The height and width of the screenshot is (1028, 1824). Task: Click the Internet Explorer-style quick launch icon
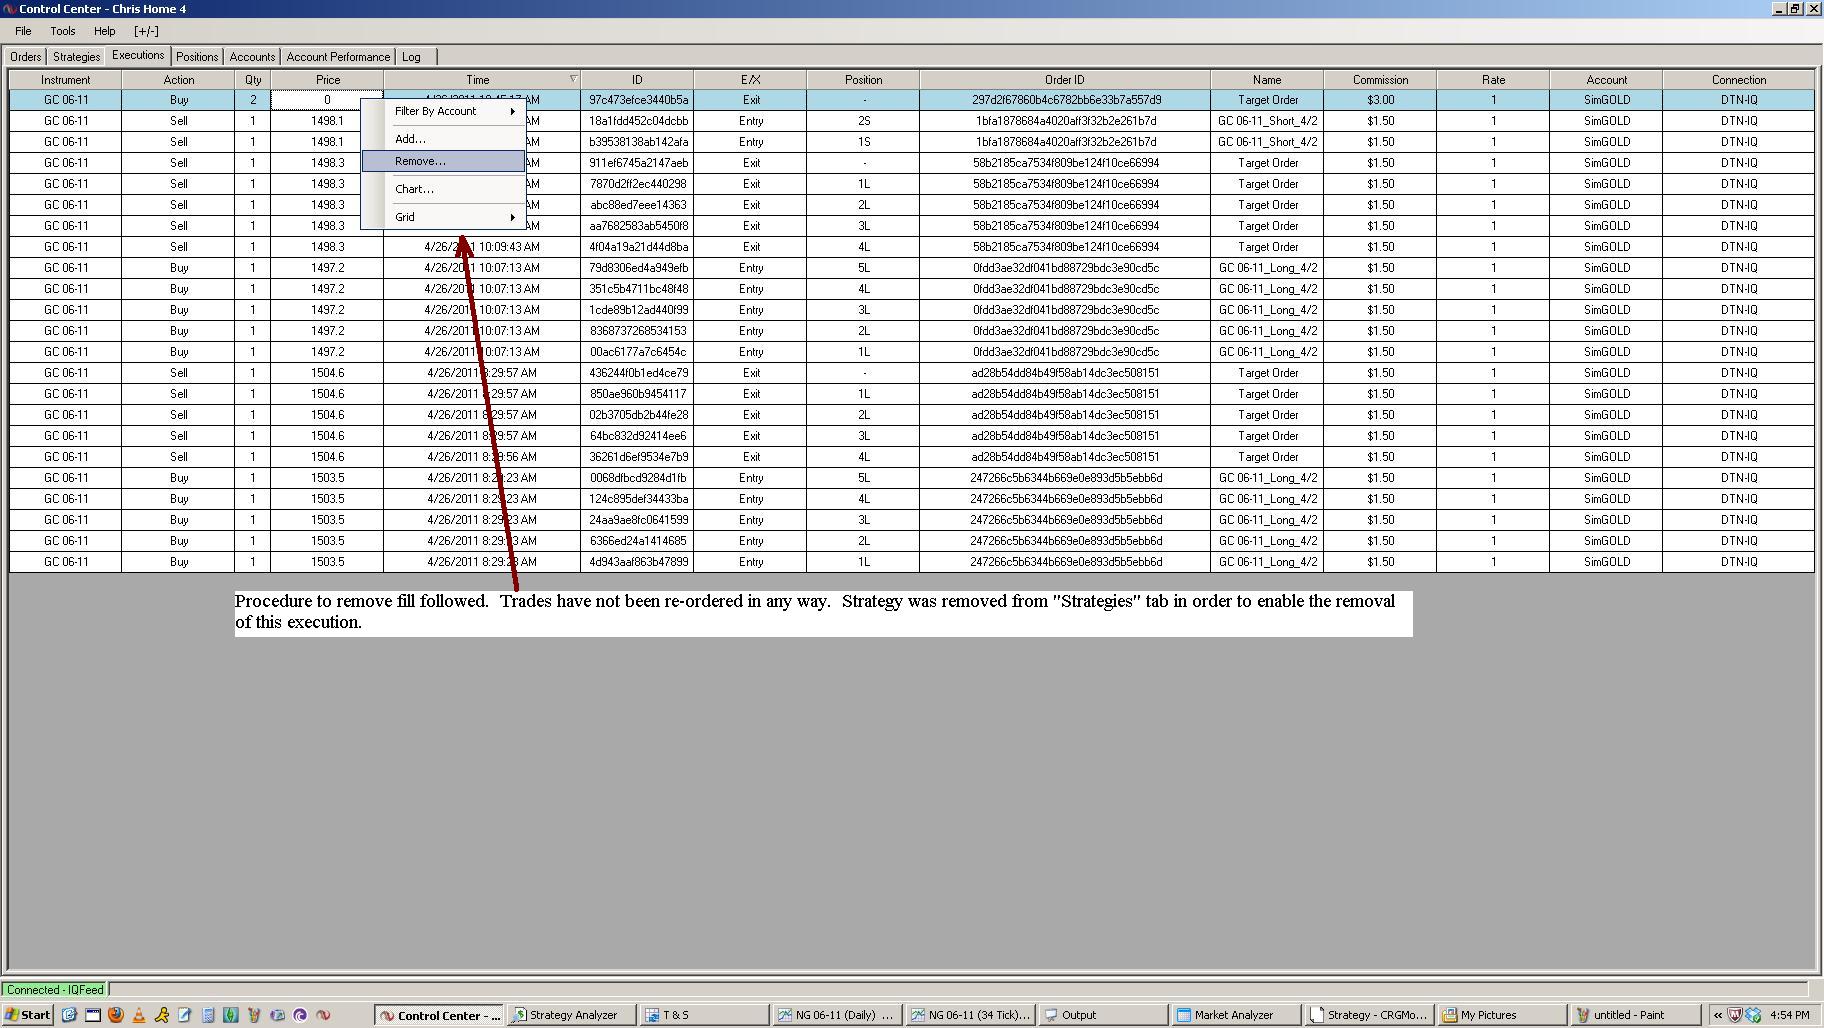click(70, 1015)
